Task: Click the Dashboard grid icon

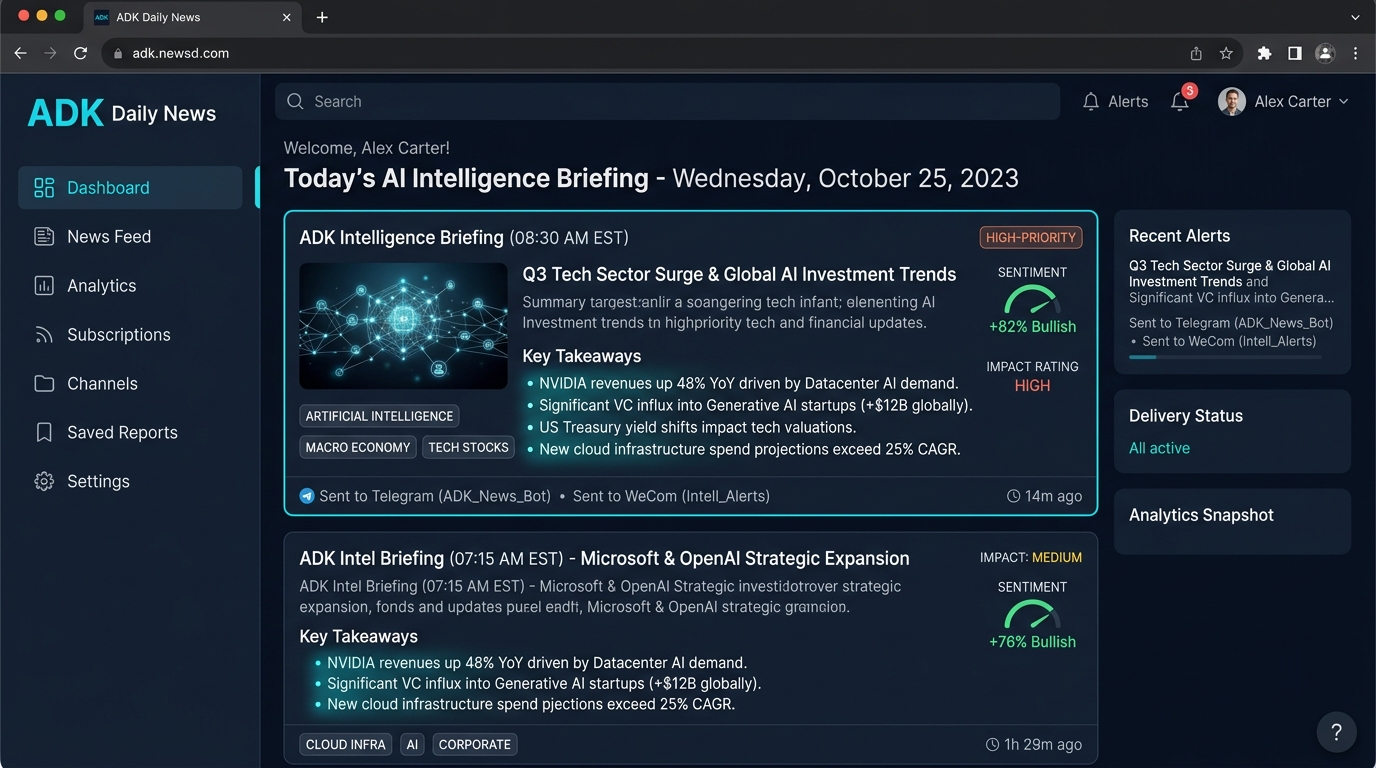Action: [44, 188]
